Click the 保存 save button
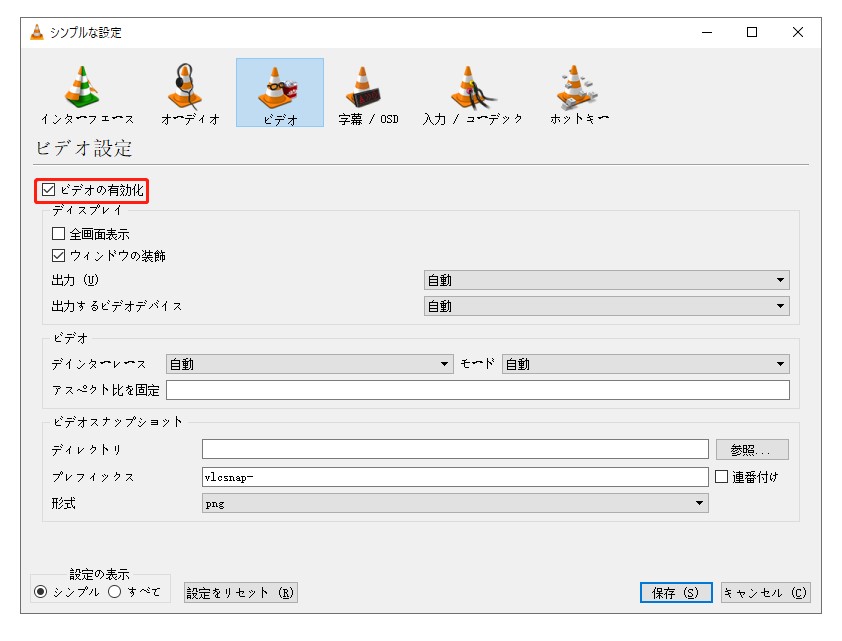The height and width of the screenshot is (641, 842). [x=676, y=592]
